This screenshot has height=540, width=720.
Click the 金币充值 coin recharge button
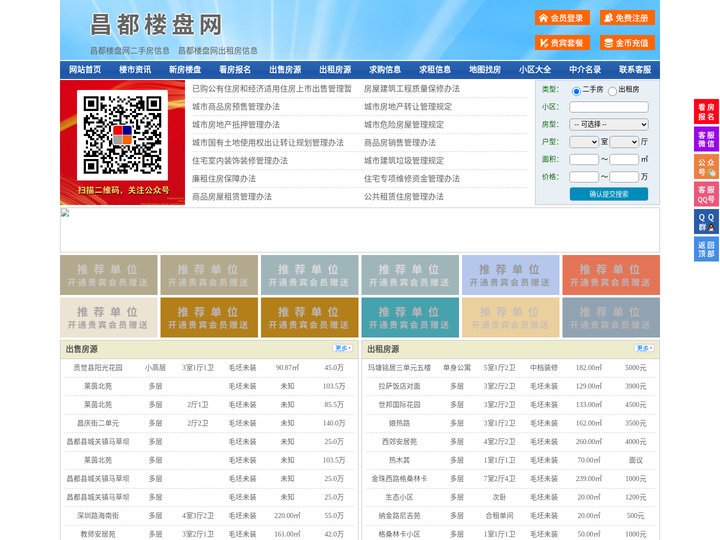(627, 43)
